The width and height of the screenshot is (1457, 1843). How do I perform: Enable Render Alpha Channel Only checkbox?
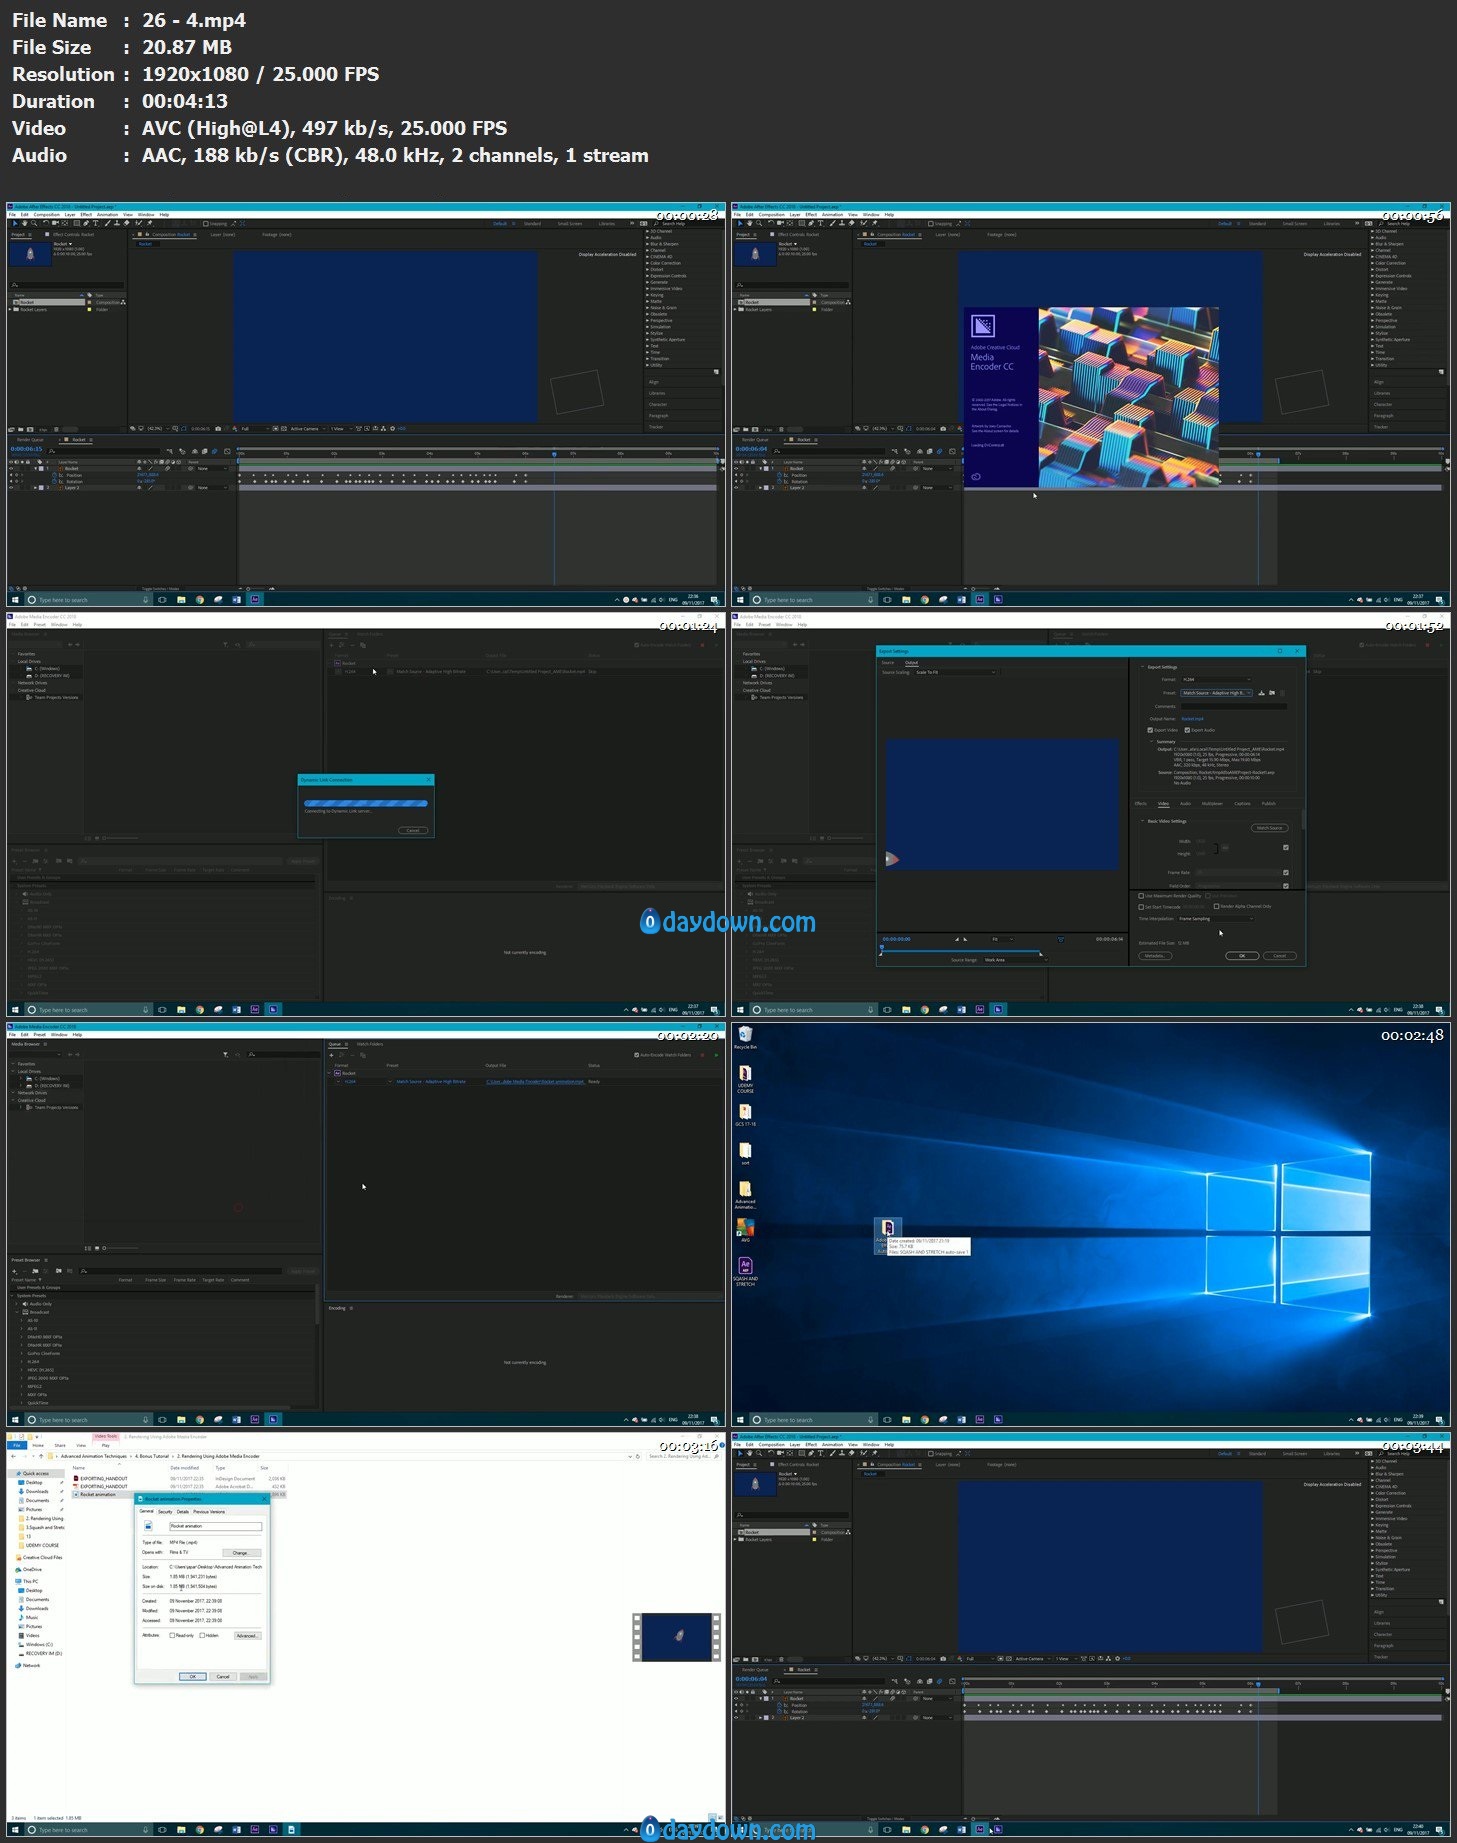tap(1216, 906)
